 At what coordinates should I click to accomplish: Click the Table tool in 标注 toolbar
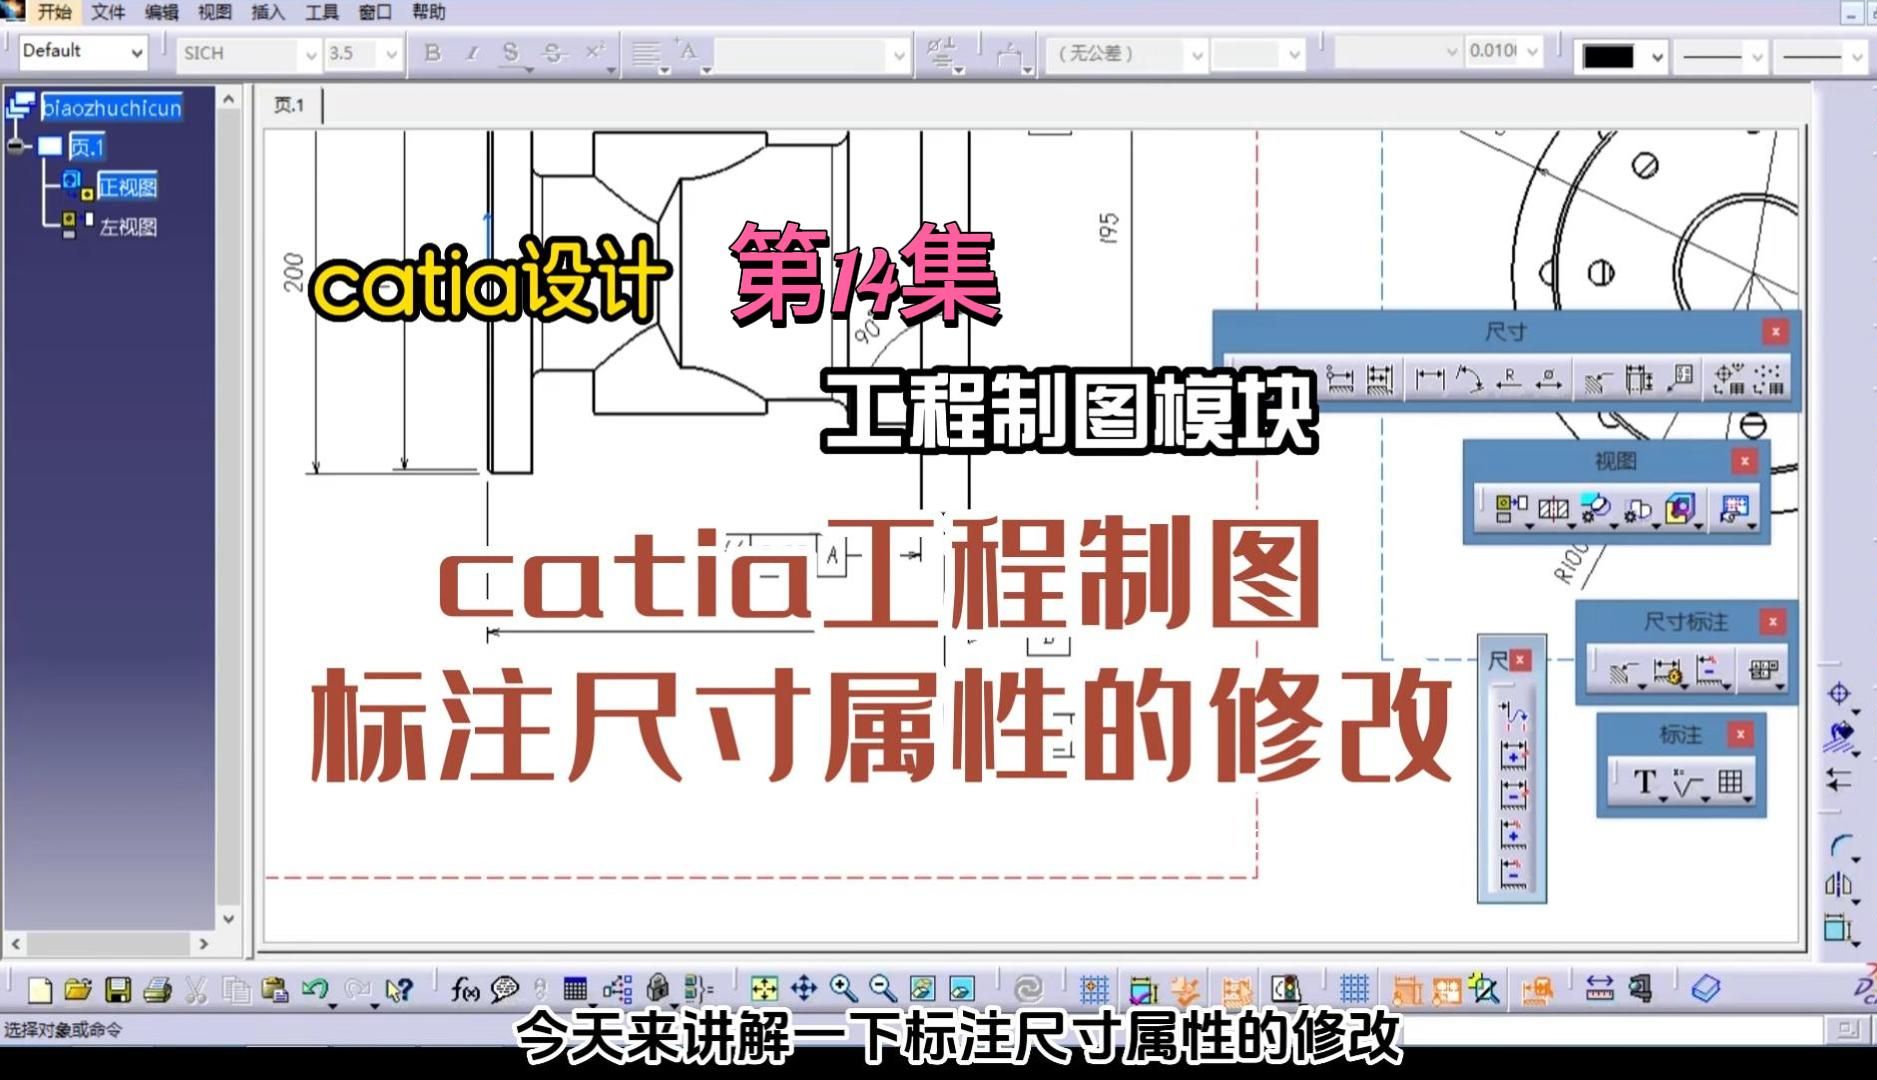(x=1731, y=783)
